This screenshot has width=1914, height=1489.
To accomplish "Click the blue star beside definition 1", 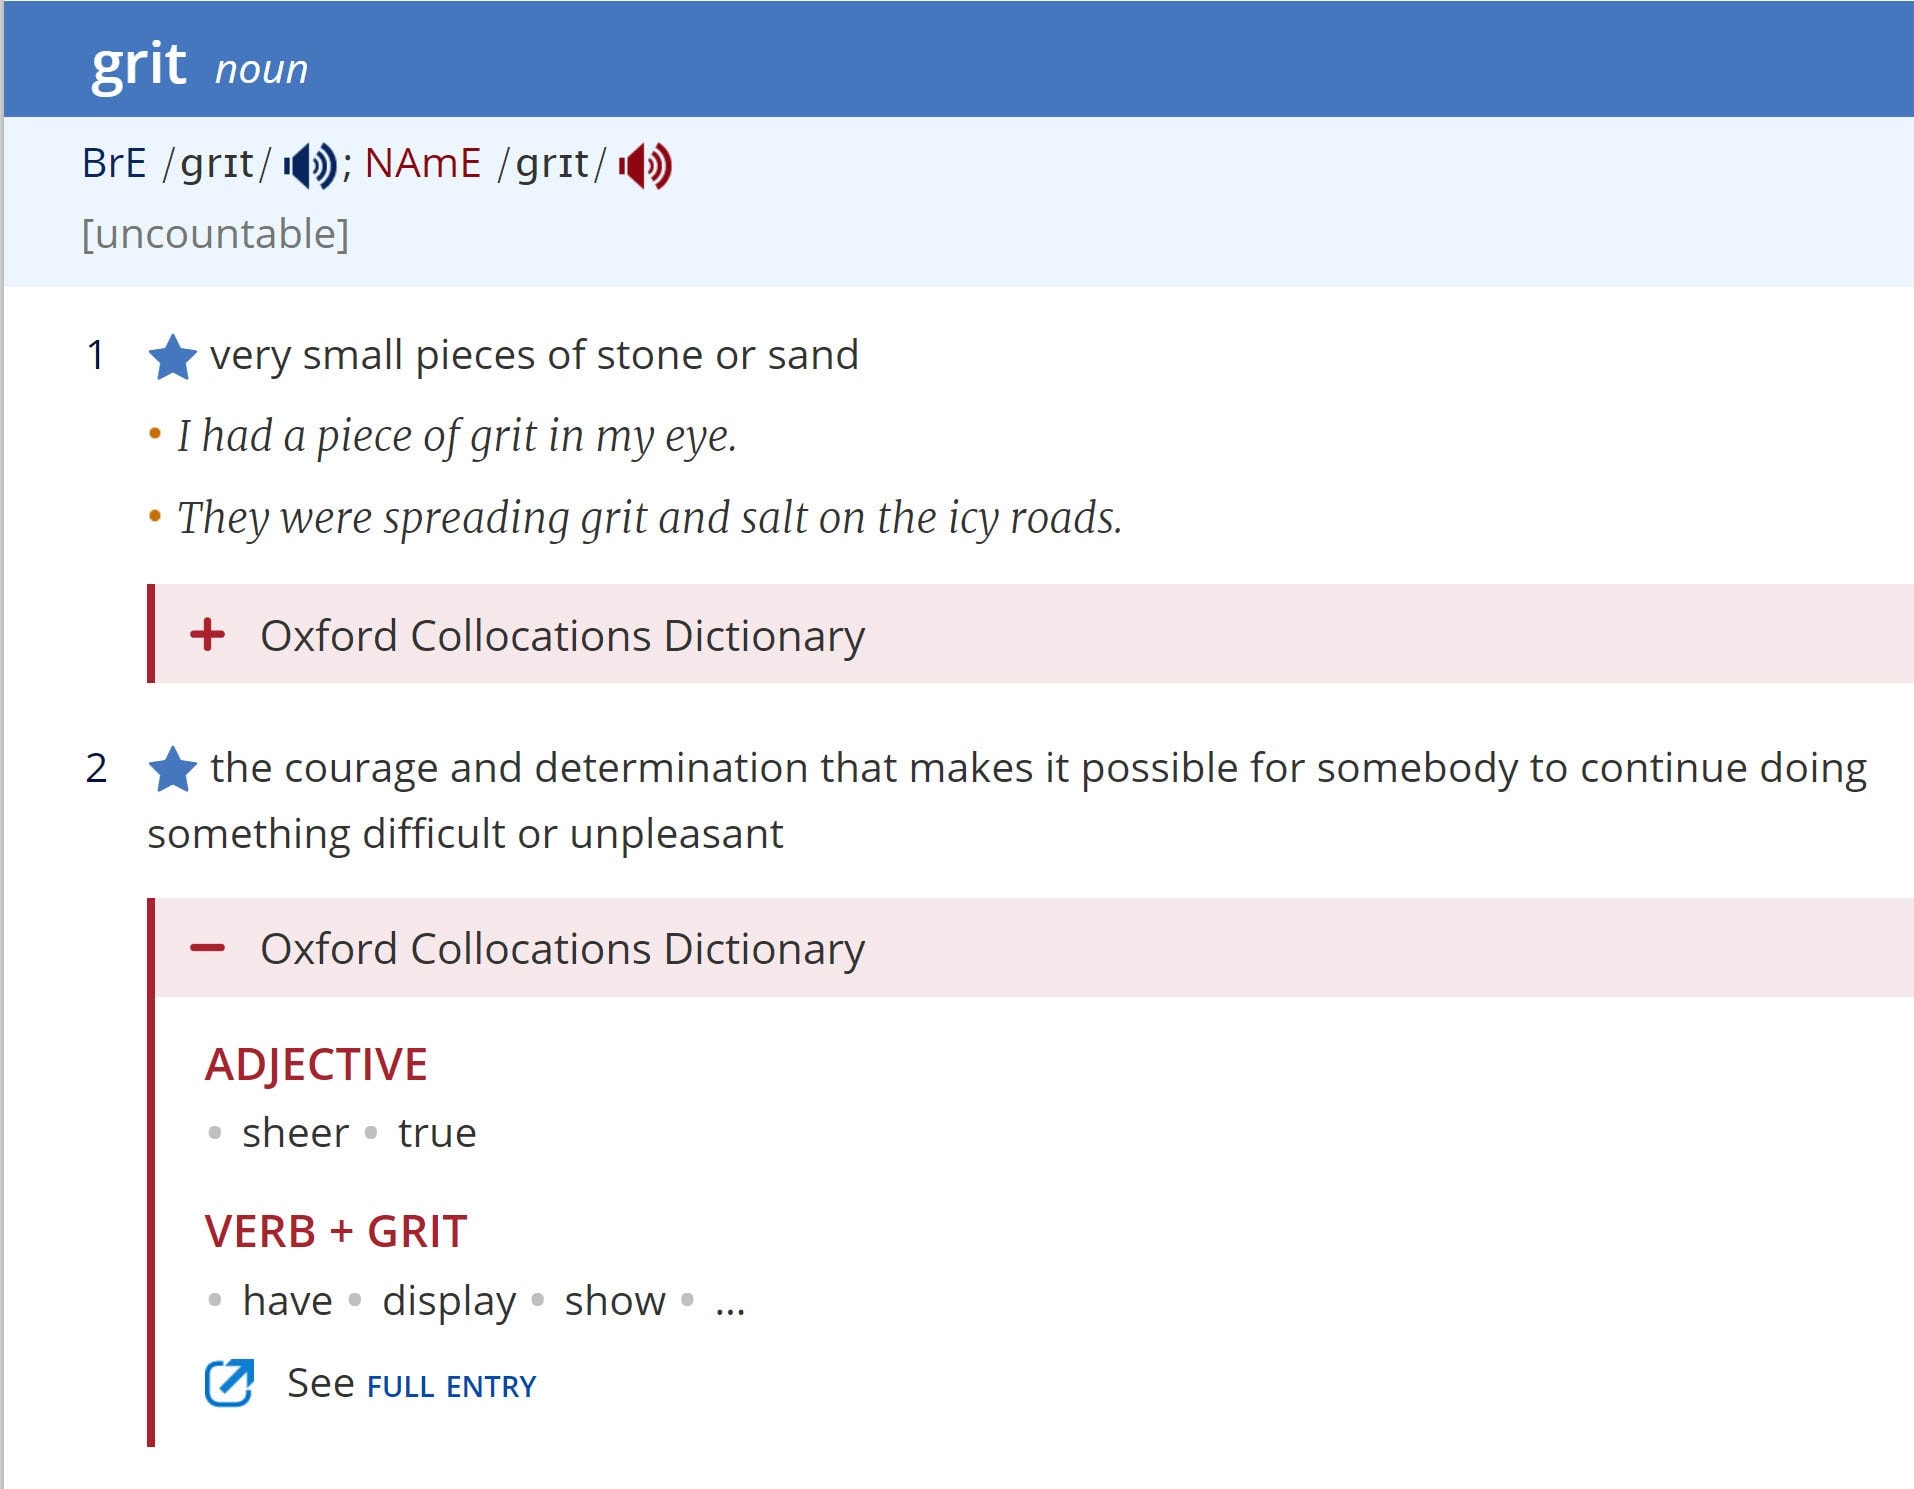I will pyautogui.click(x=172, y=357).
